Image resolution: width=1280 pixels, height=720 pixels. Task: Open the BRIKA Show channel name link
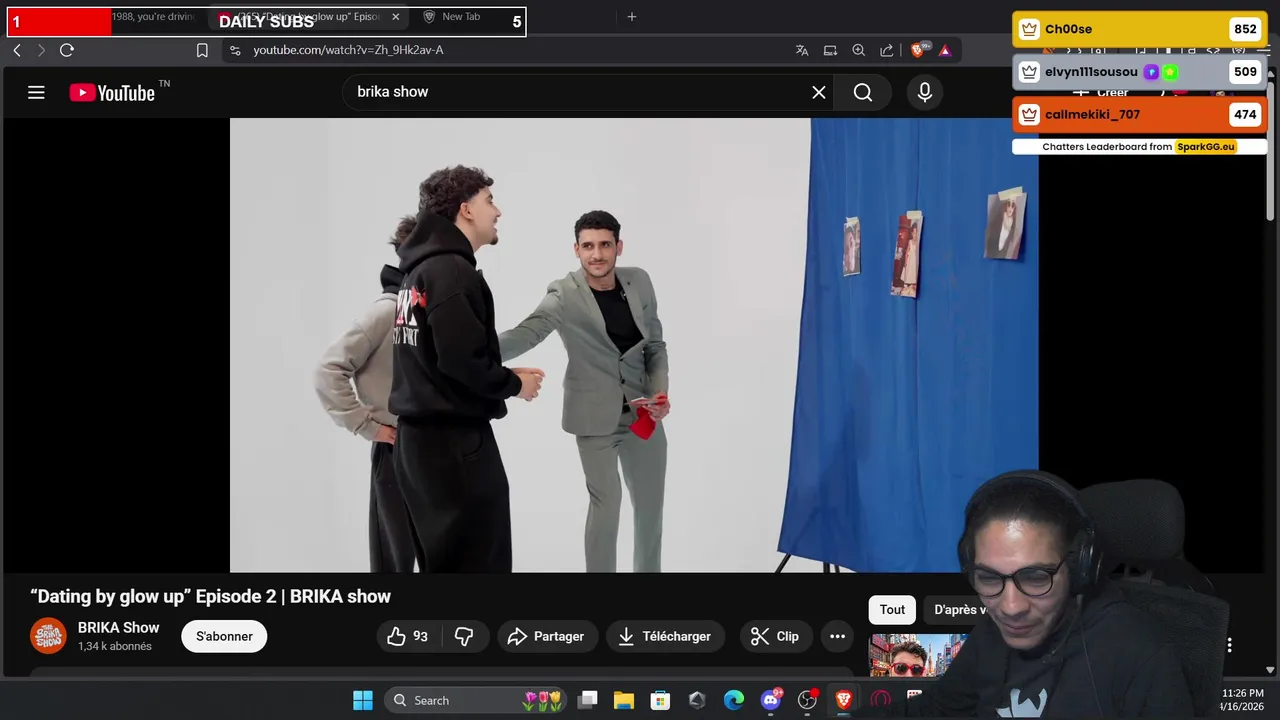pos(119,628)
